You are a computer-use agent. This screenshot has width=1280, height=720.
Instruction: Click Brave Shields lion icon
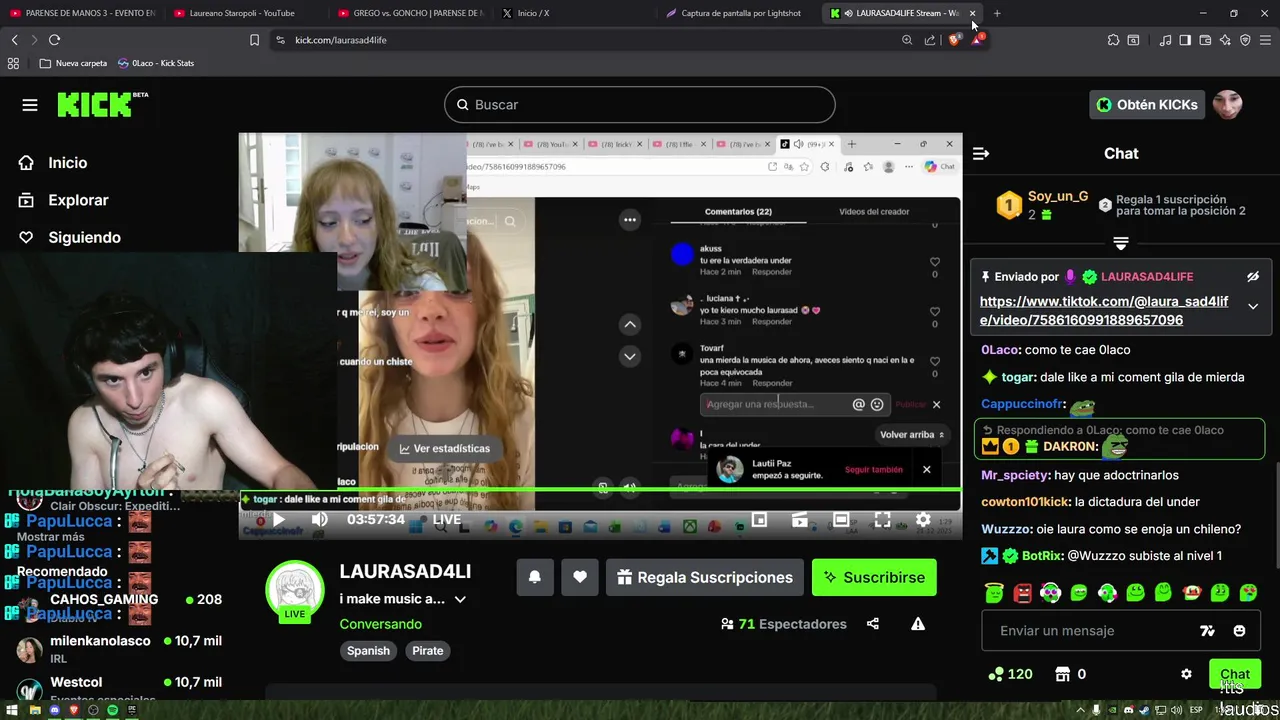pos(955,40)
